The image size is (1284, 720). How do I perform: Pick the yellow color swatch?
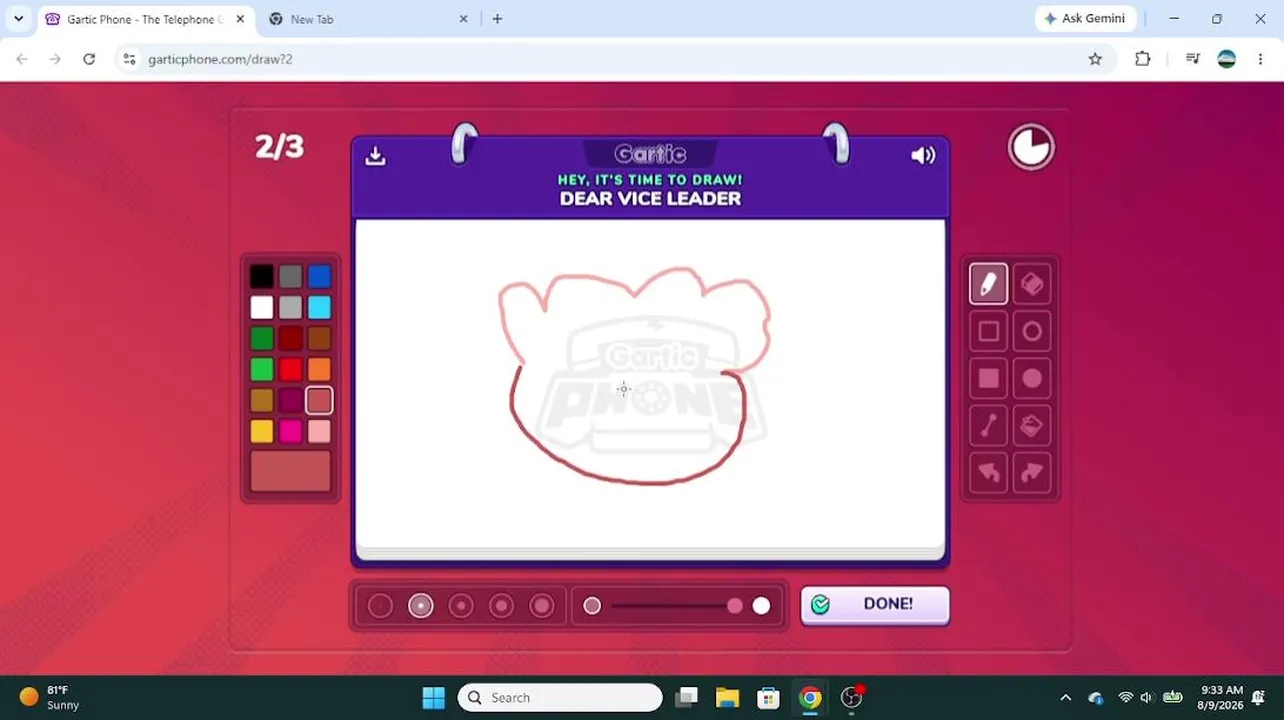[262, 431]
